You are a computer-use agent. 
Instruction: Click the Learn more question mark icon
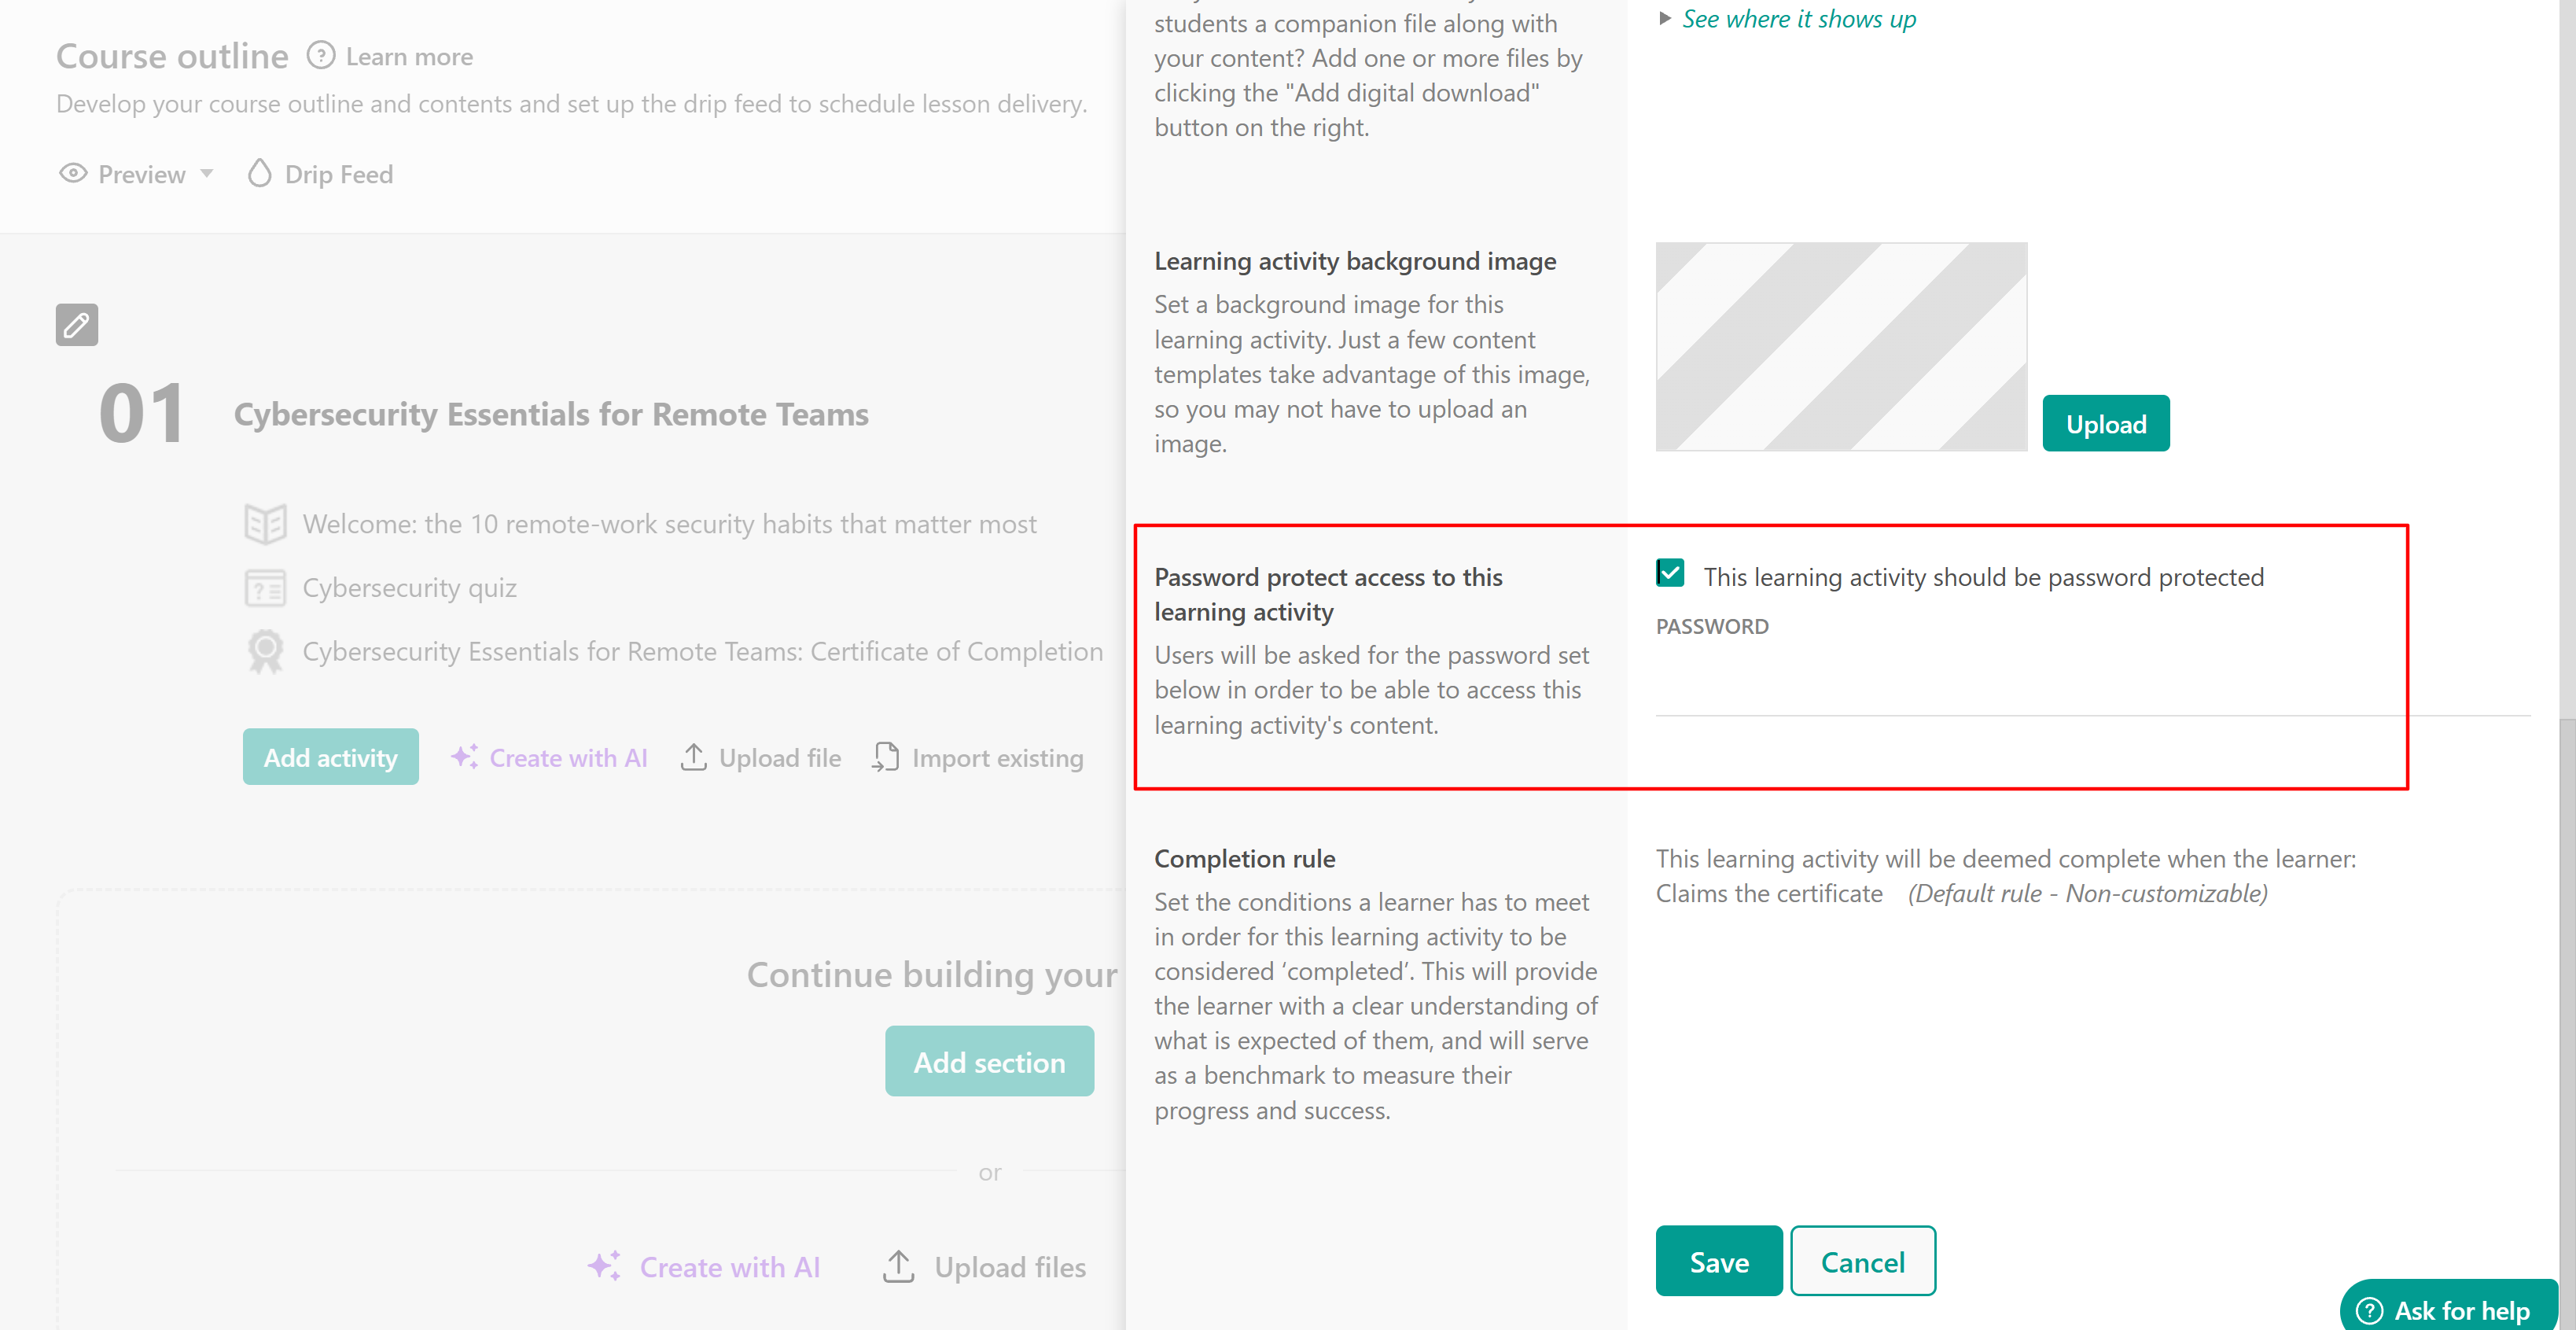(x=320, y=56)
